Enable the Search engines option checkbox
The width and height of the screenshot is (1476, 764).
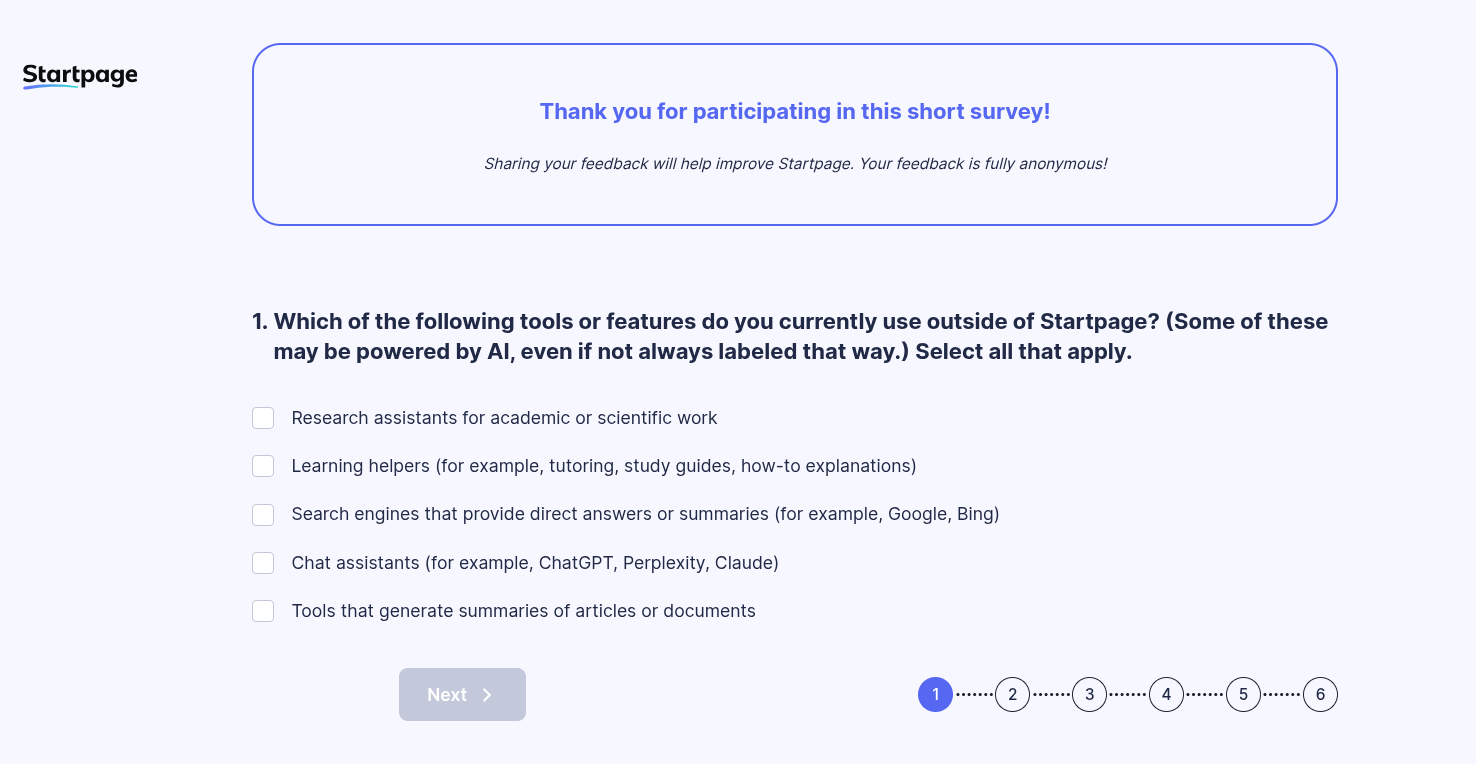(263, 515)
